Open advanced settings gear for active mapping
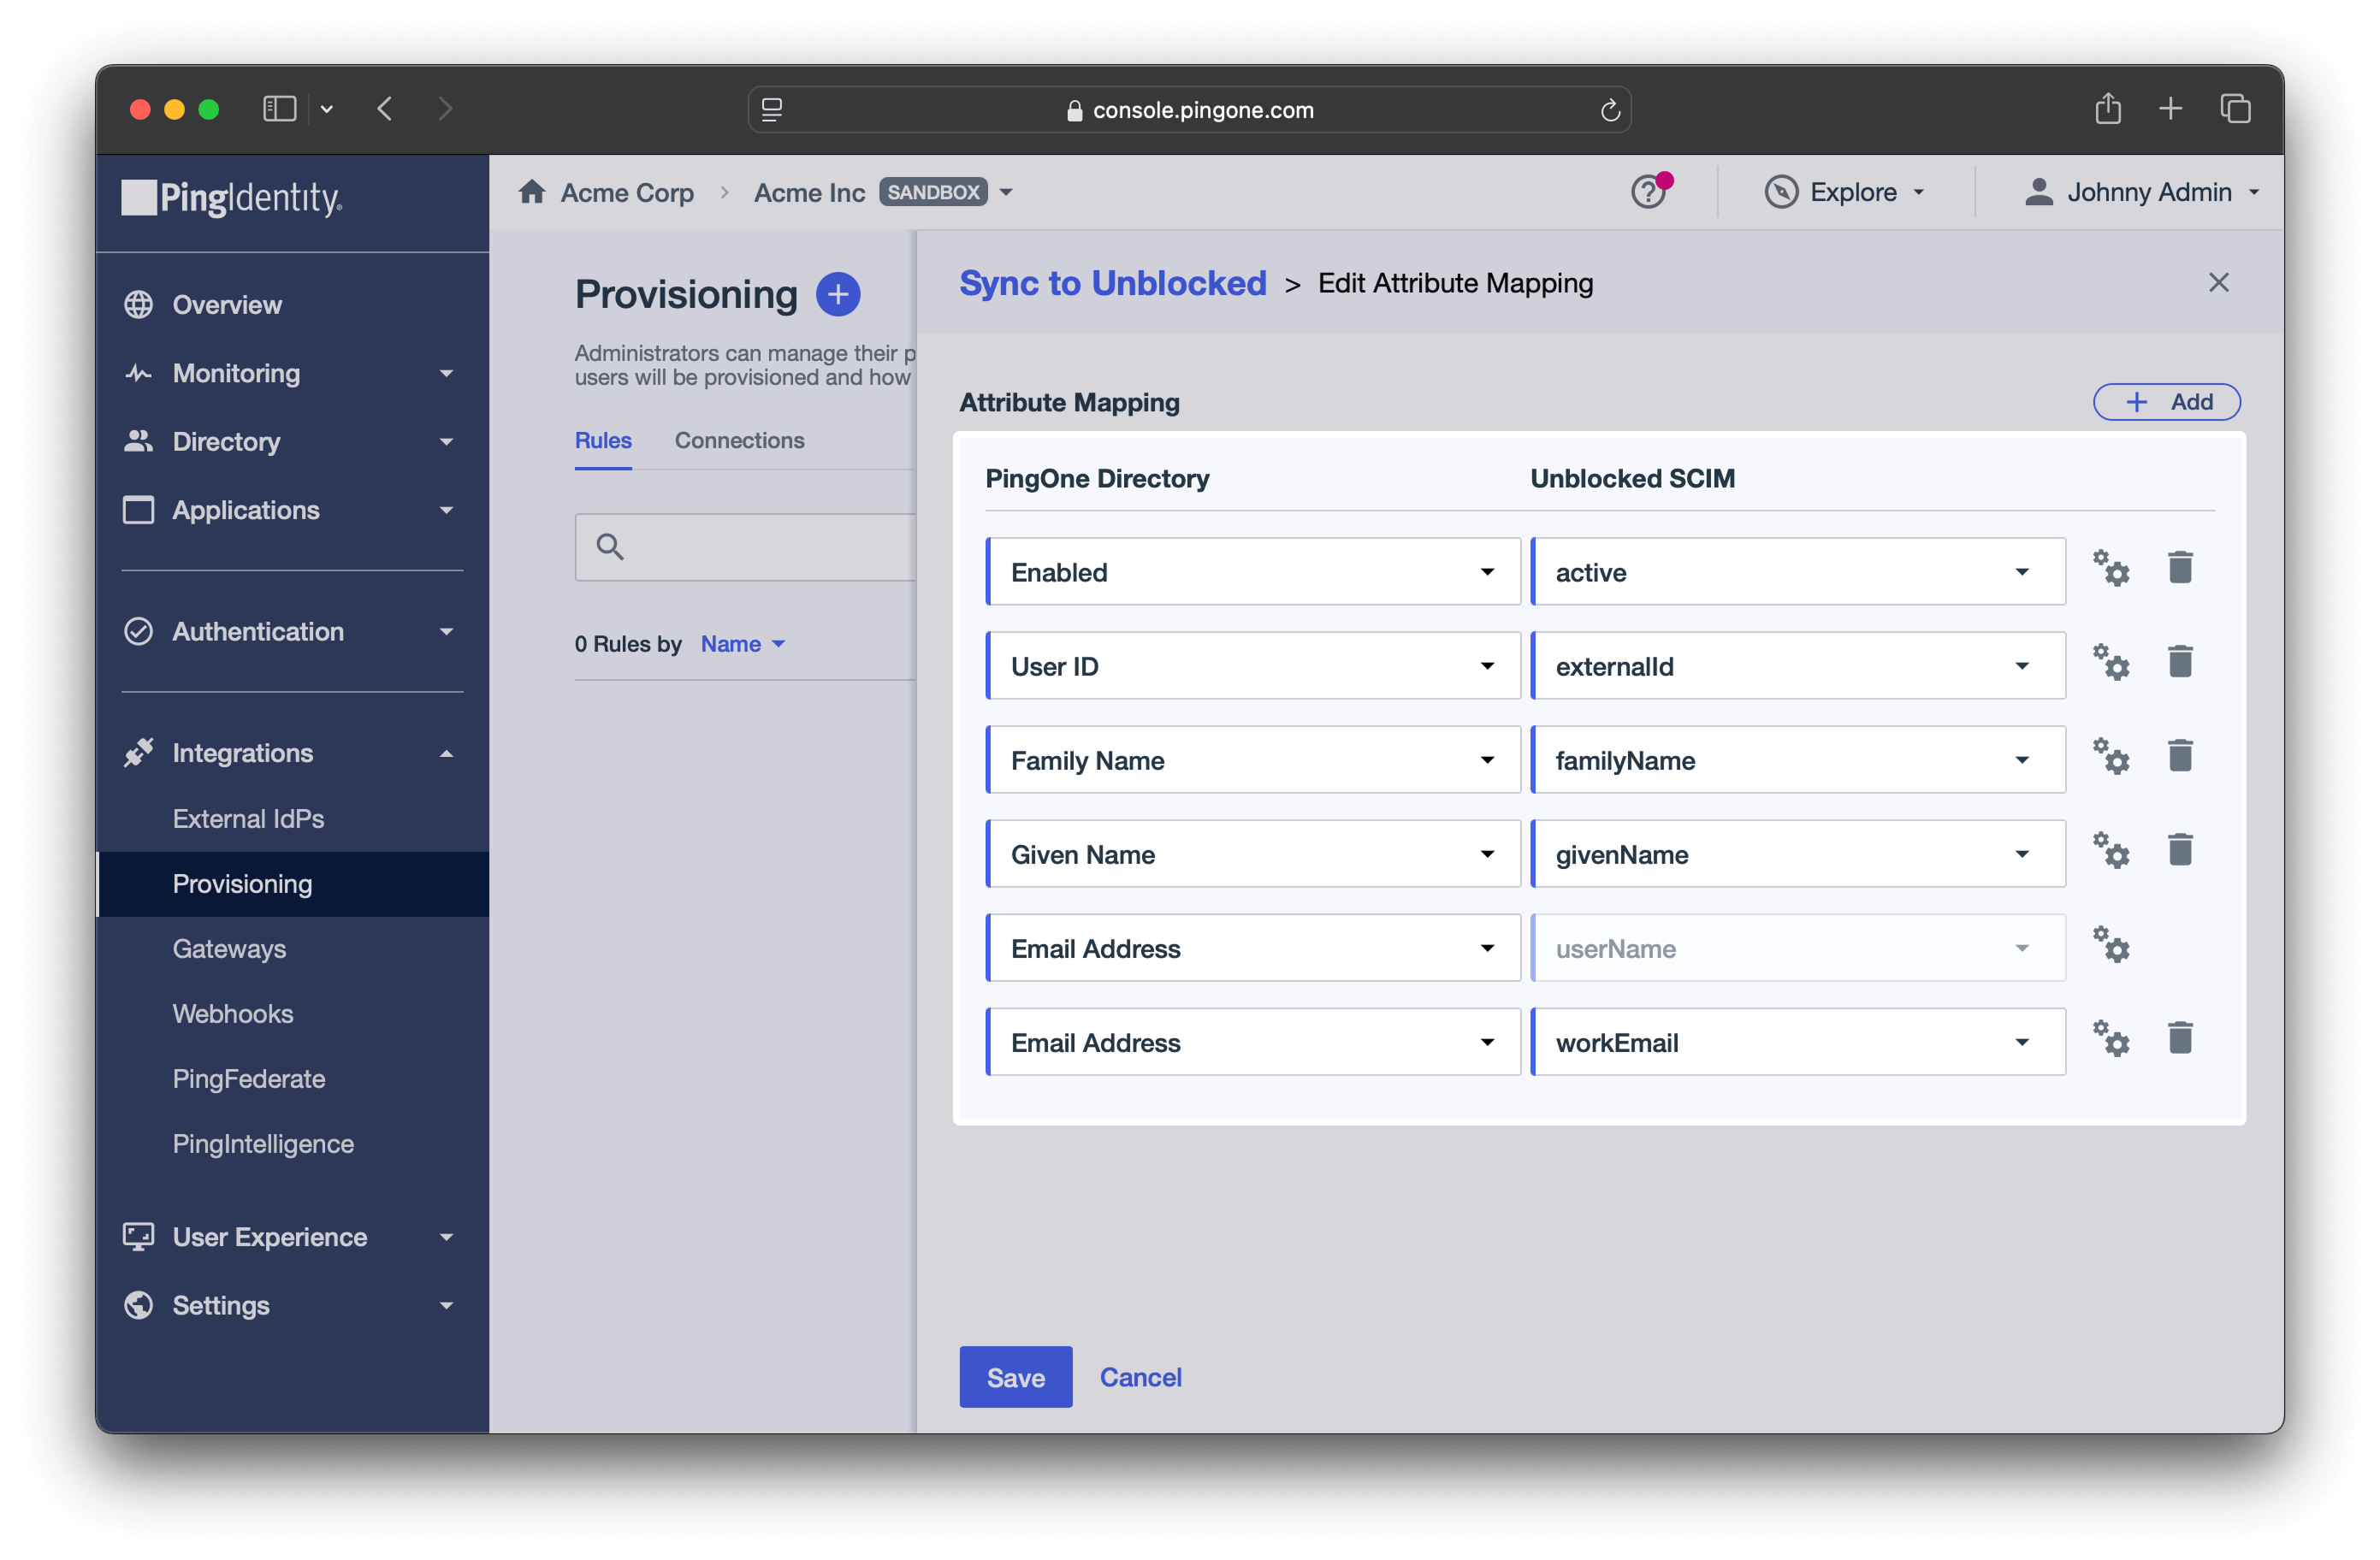Viewport: 2380px width, 1560px height. click(2111, 570)
